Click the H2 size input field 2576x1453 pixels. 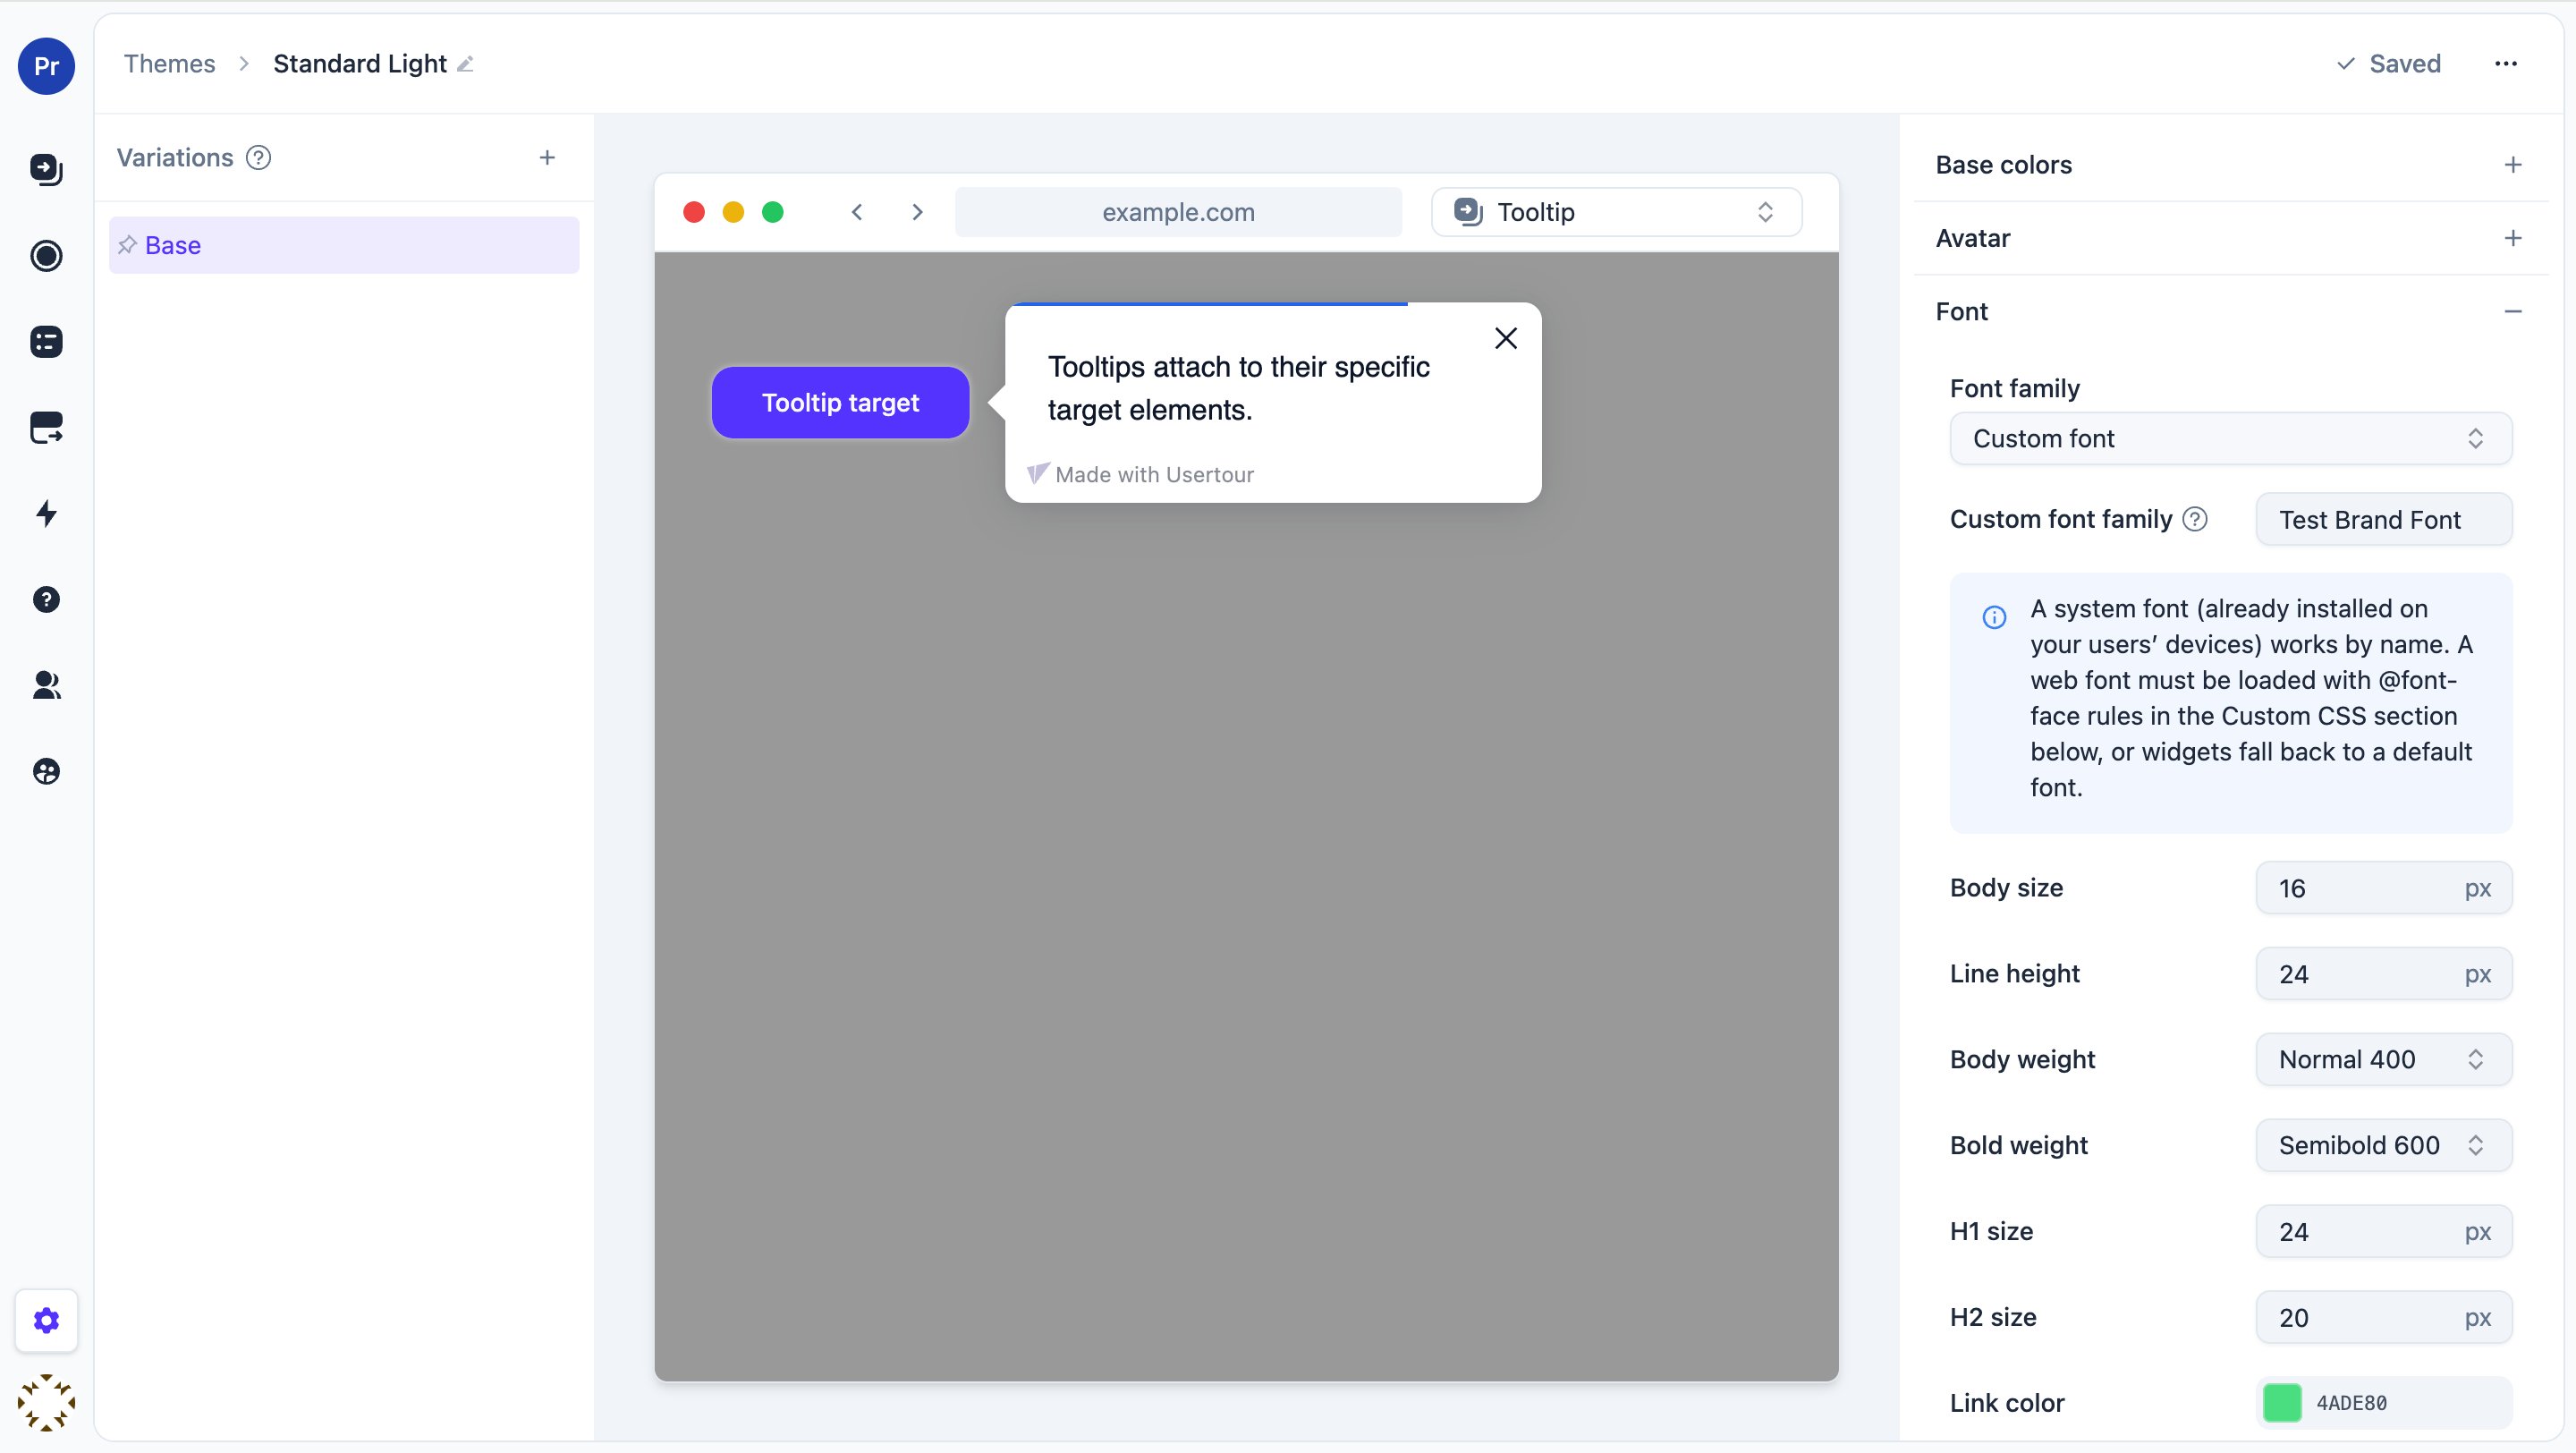coord(2384,1317)
